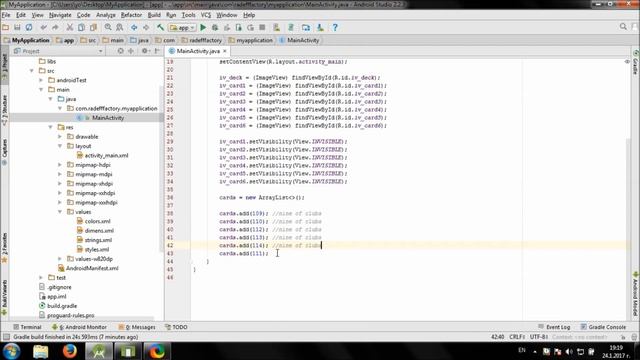Open the app run configuration dropdown
This screenshot has width=640, height=360.
coord(182,27)
